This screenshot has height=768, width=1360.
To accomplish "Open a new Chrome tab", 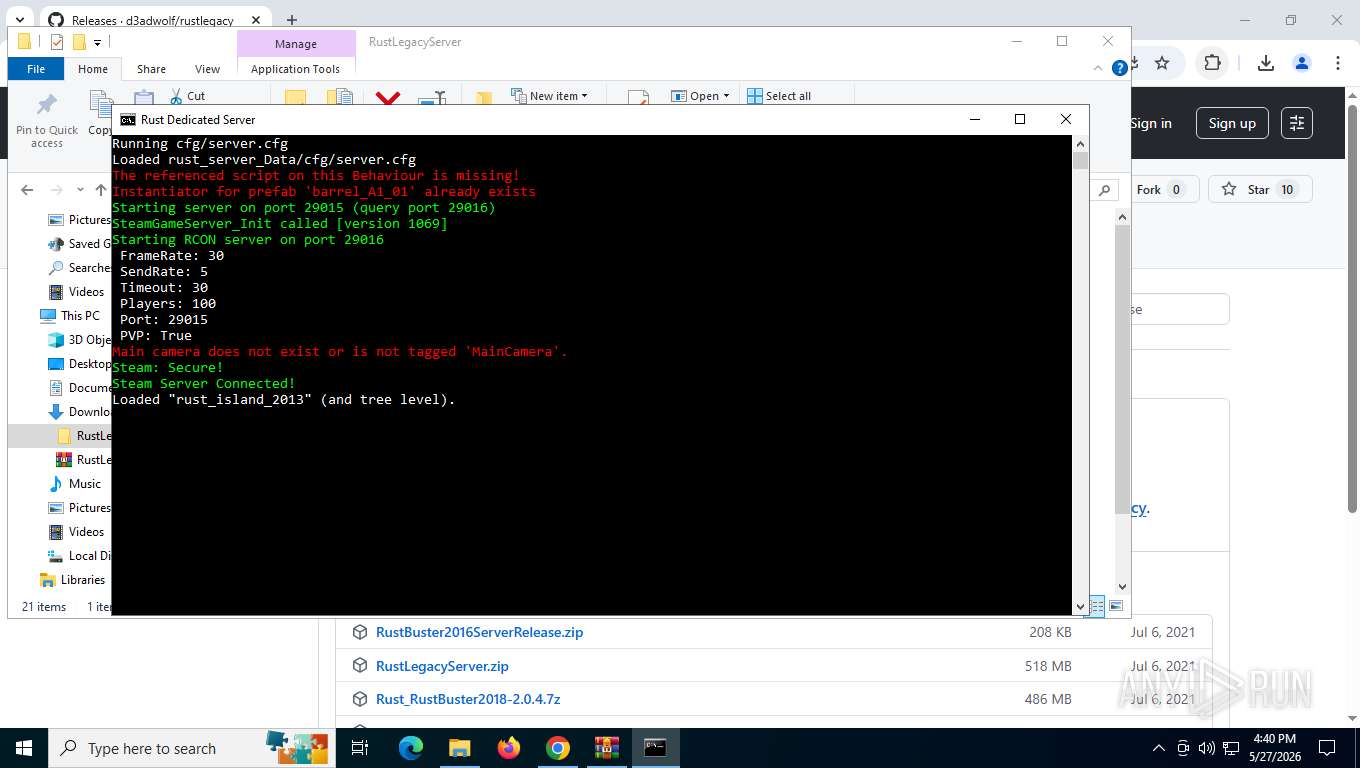I will coord(292,20).
